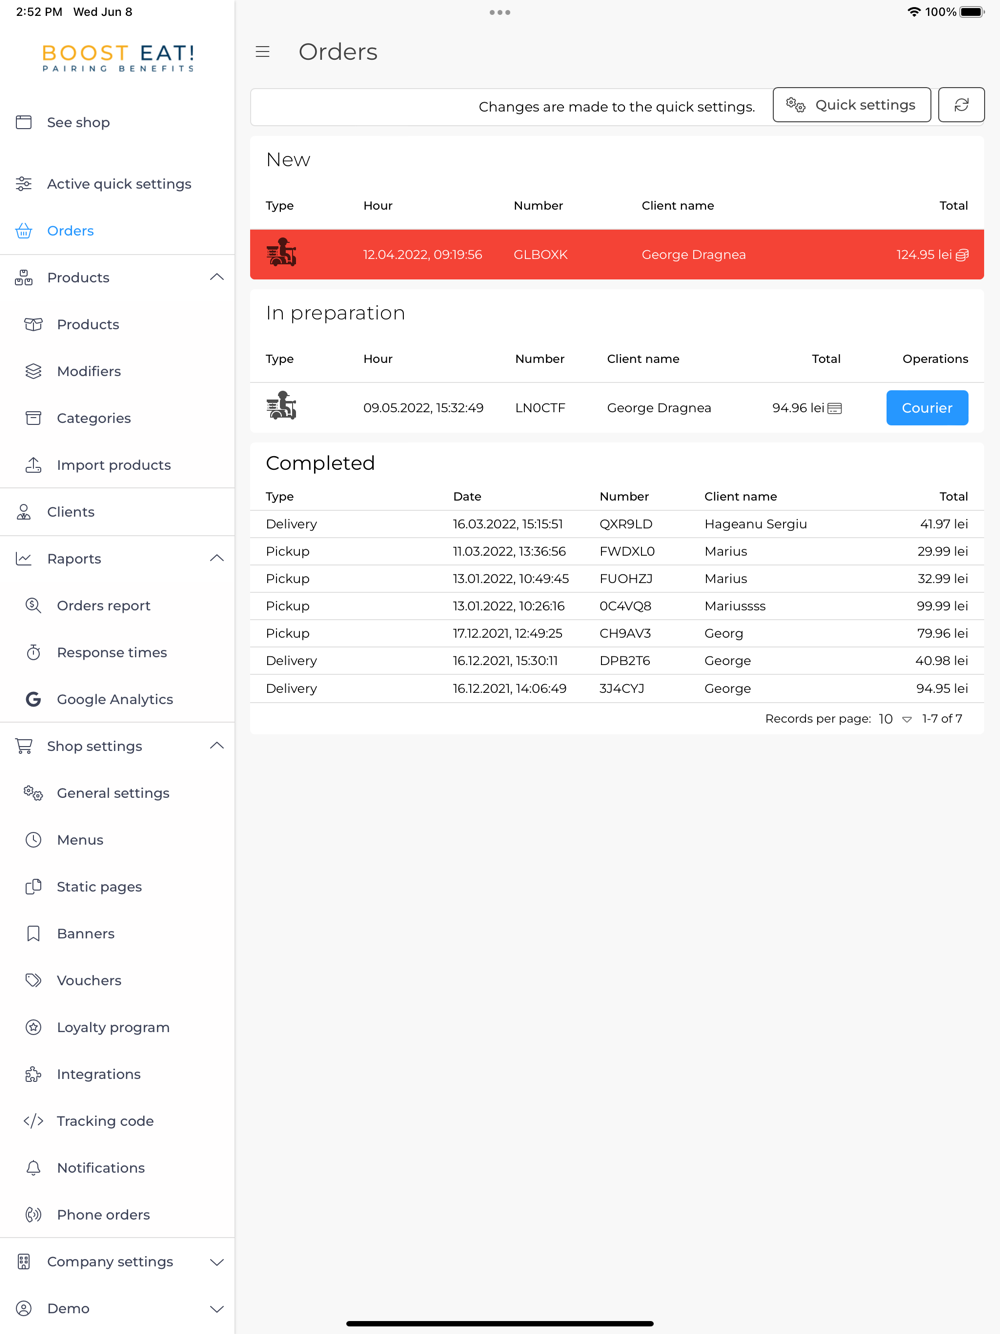Click the Modifiers layers icon

coord(33,371)
